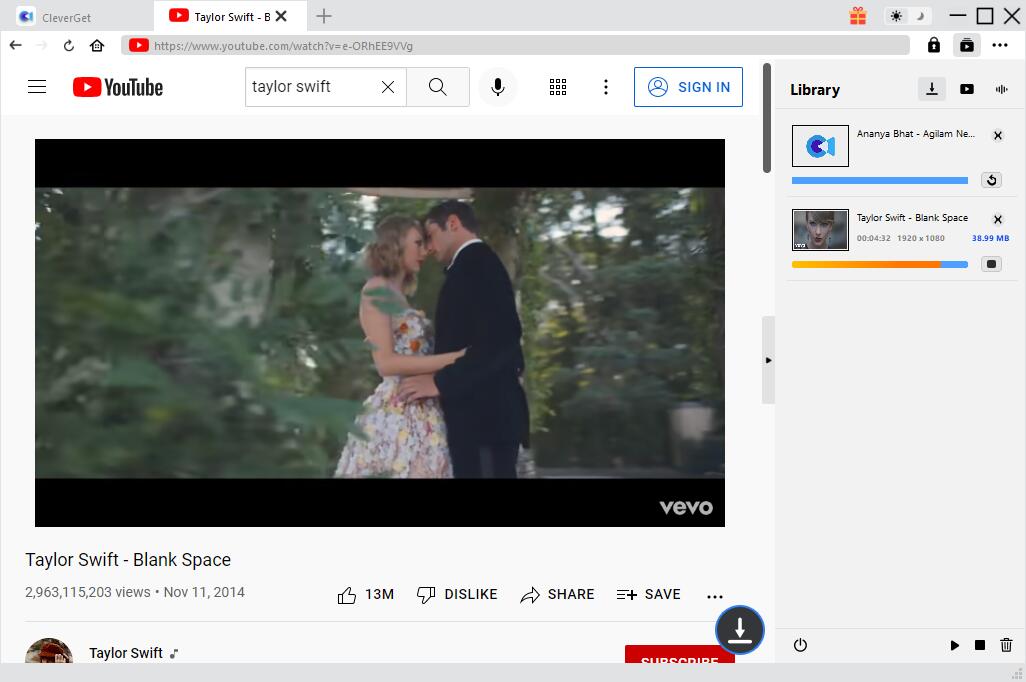Click the gift promotion icon in title bar
This screenshot has height=682, width=1026.
pos(858,16)
